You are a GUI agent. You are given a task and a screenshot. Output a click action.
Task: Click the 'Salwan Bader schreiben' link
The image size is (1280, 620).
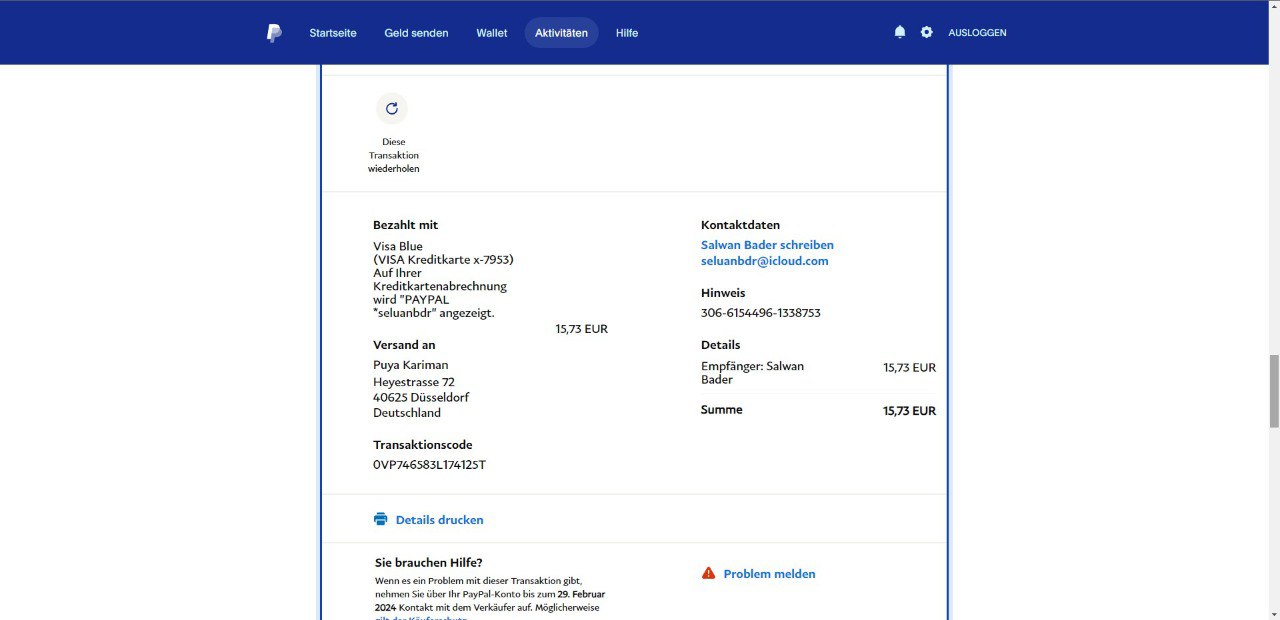click(x=767, y=245)
